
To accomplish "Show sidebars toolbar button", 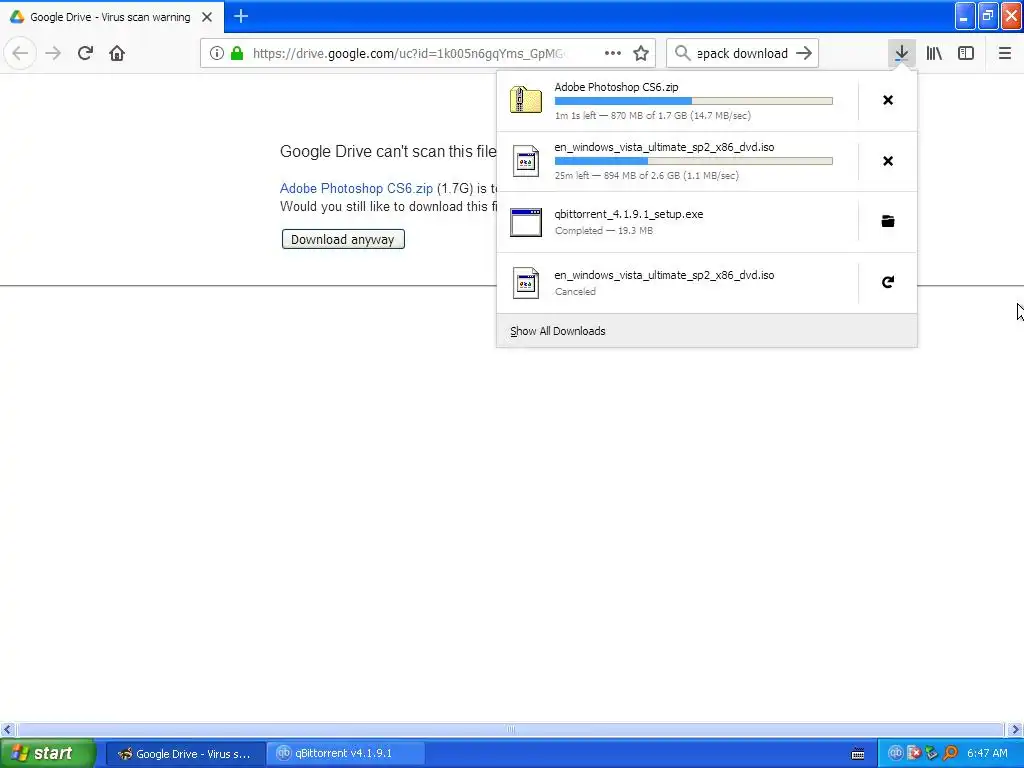I will point(966,53).
